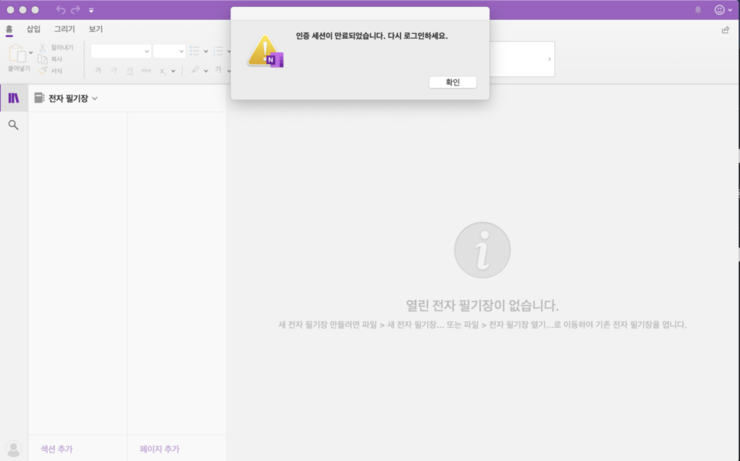The image size is (740, 461).
Task: Click the warning OneNote icon in dialog
Action: [265, 51]
